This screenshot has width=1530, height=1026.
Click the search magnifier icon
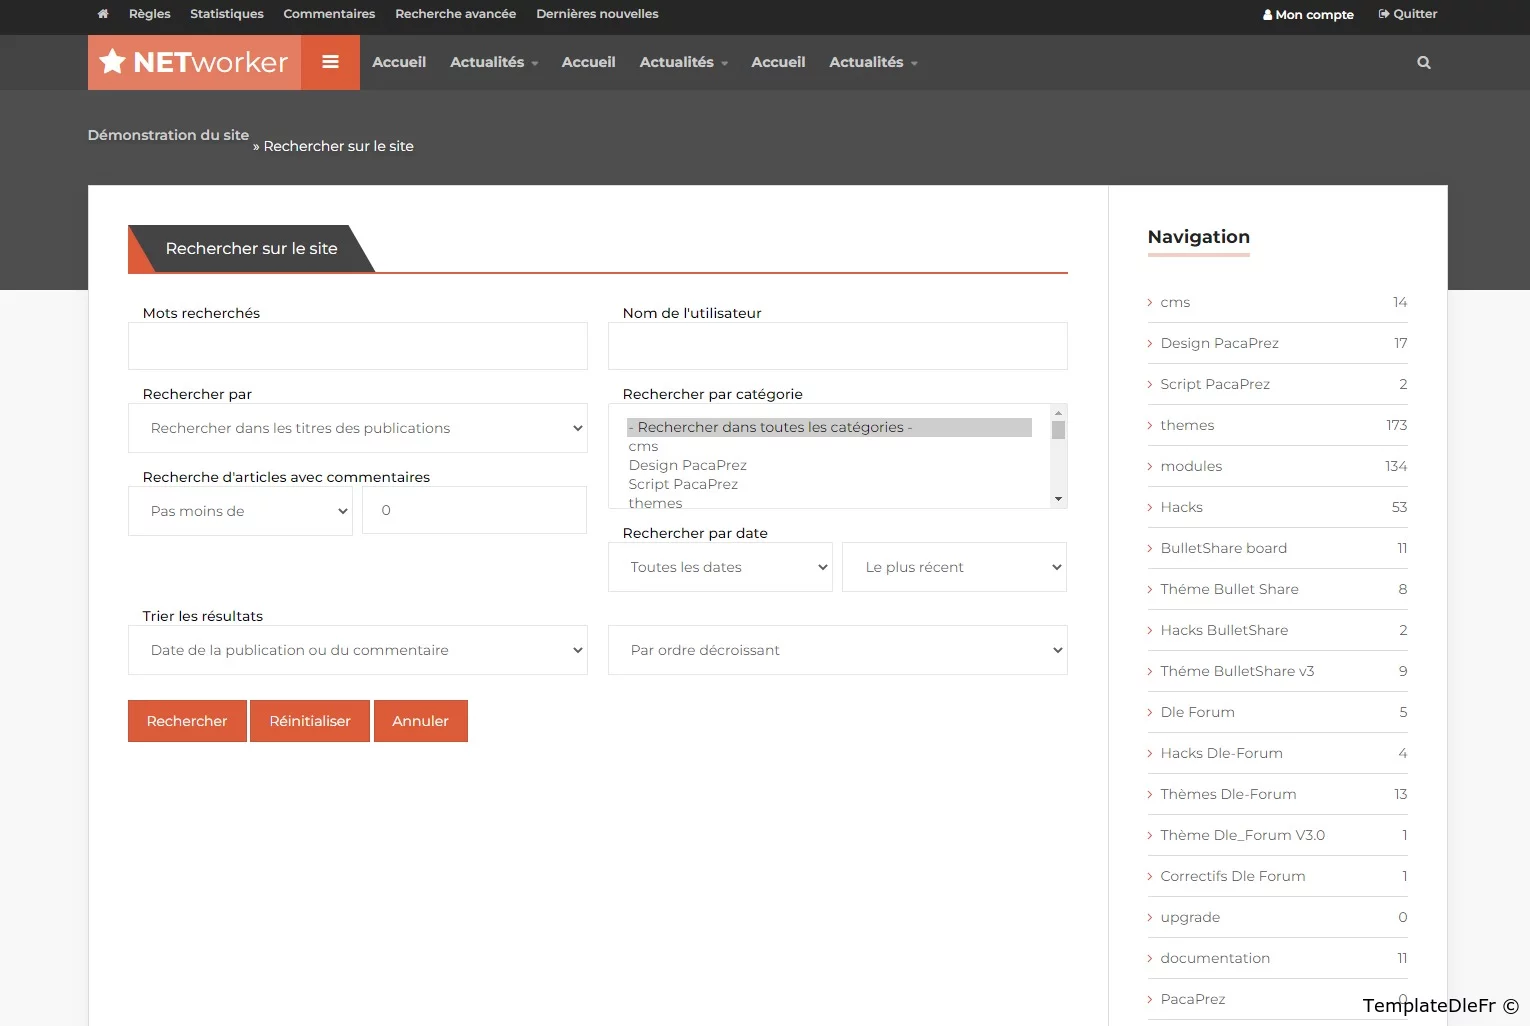click(x=1423, y=62)
